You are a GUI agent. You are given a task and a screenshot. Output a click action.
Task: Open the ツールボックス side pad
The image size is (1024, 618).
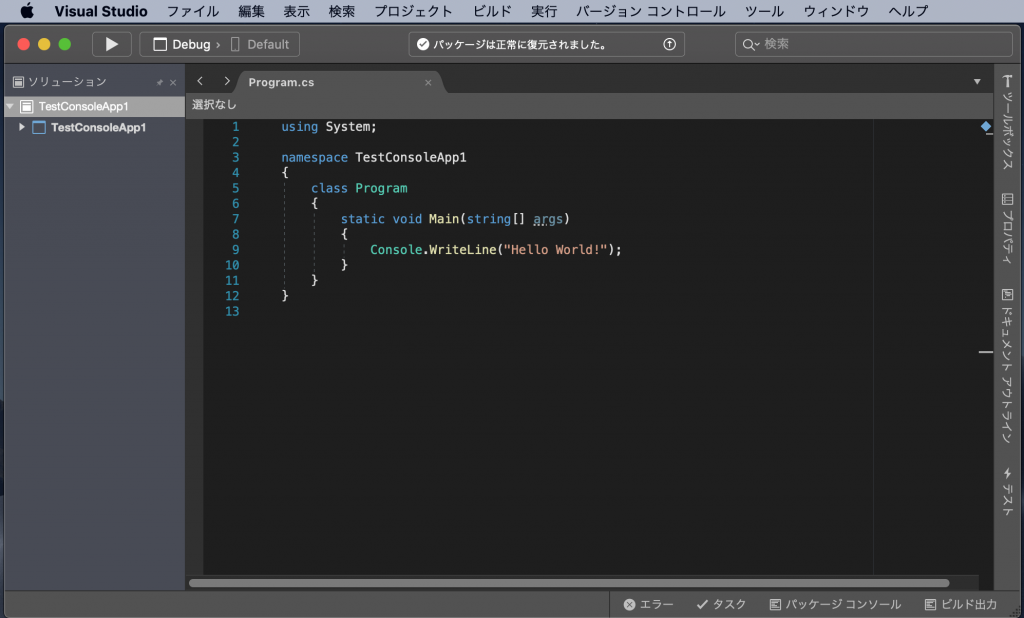(1008, 122)
